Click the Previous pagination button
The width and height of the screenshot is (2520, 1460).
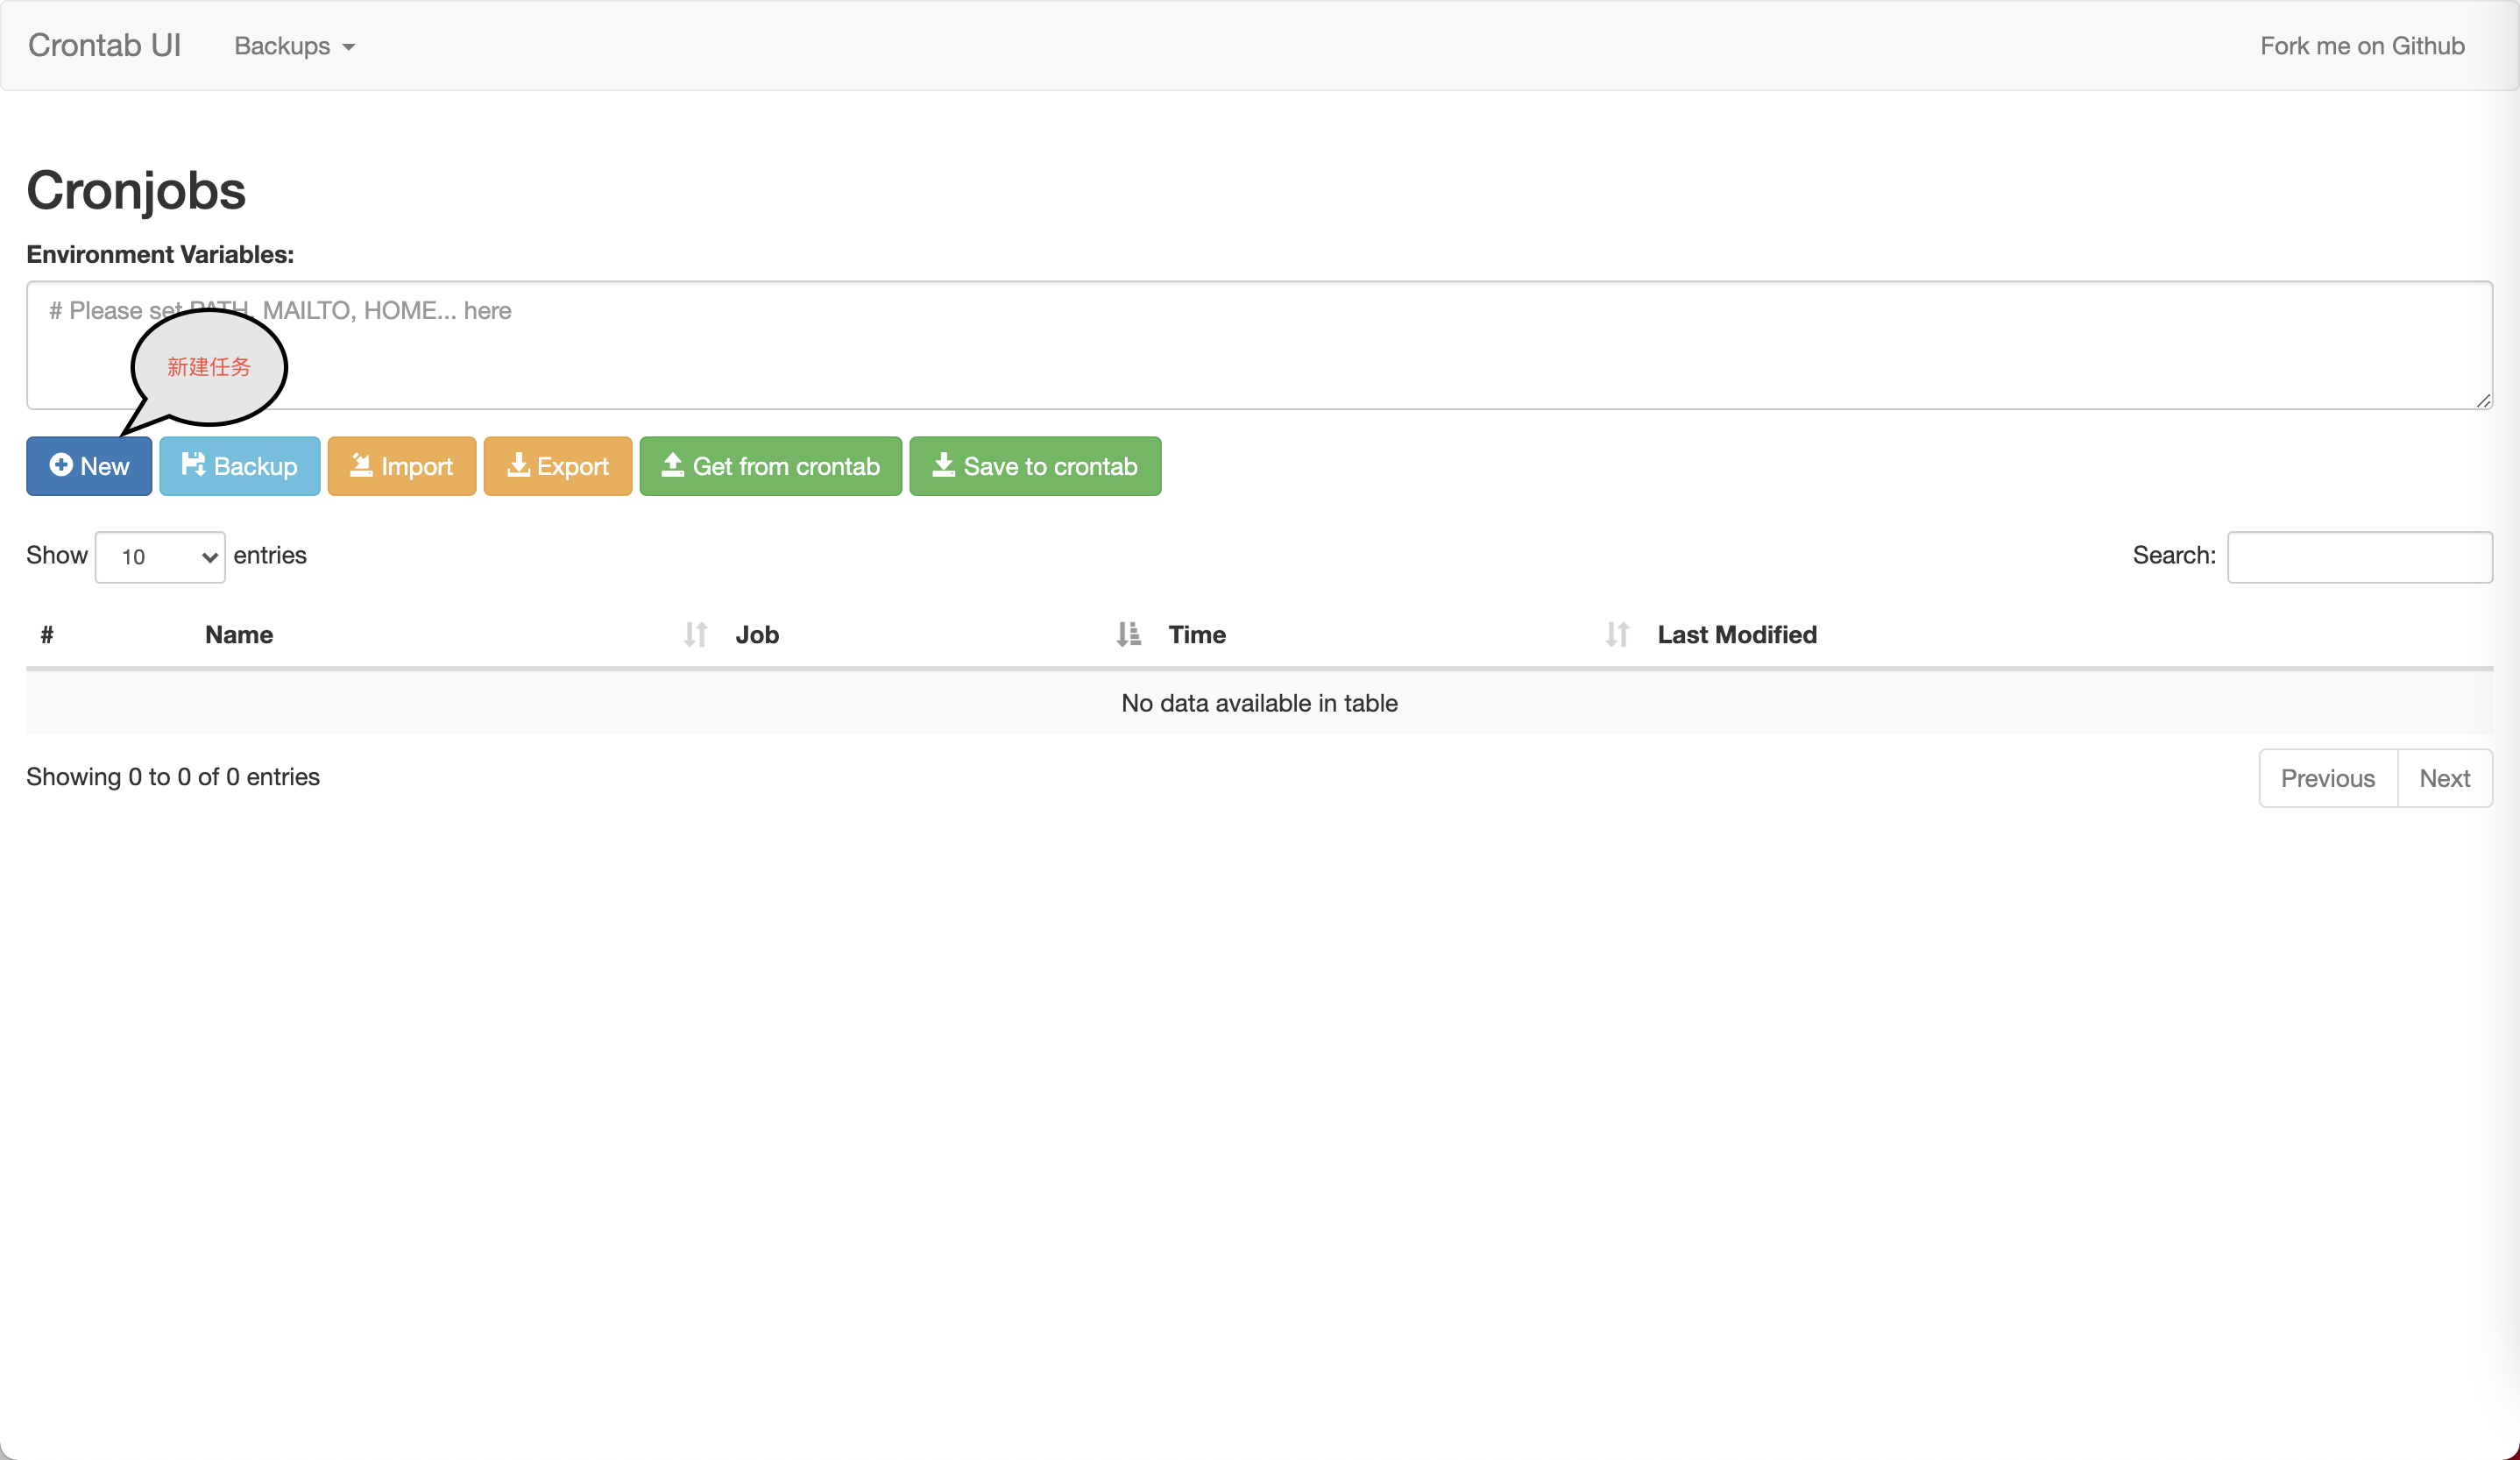(2327, 779)
